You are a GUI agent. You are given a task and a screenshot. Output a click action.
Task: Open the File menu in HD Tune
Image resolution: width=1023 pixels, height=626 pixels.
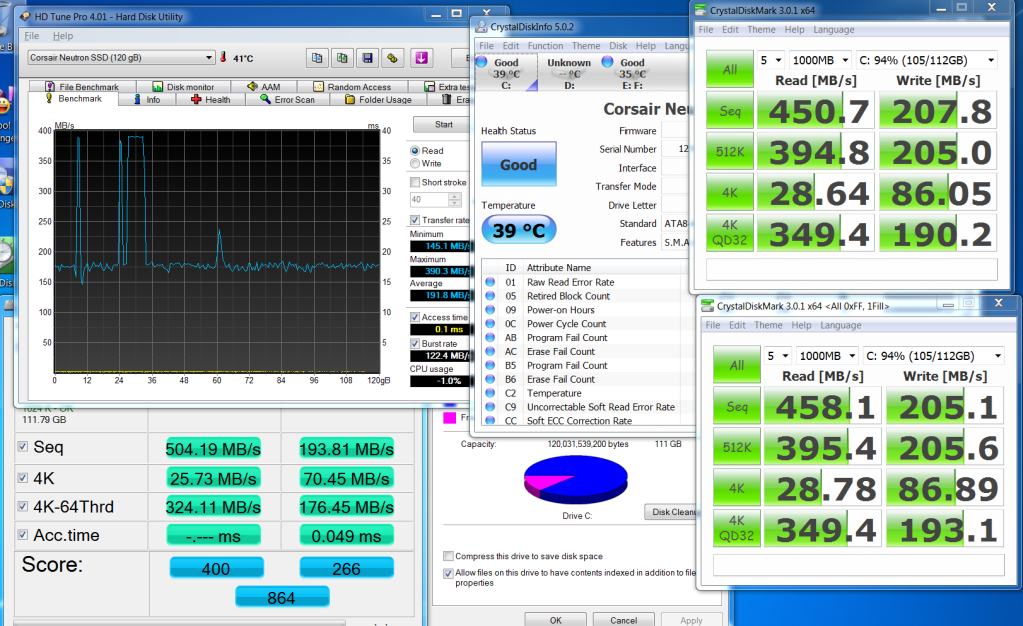[31, 36]
